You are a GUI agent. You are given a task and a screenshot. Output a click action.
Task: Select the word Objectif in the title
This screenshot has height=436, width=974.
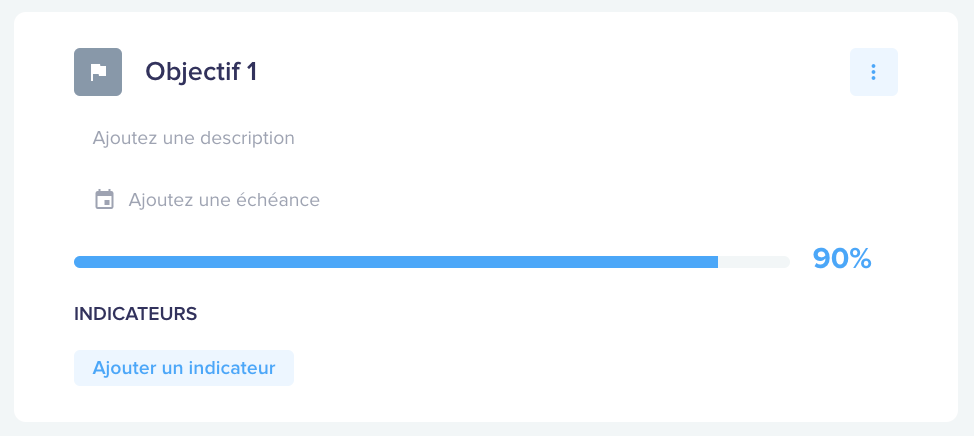(x=184, y=72)
